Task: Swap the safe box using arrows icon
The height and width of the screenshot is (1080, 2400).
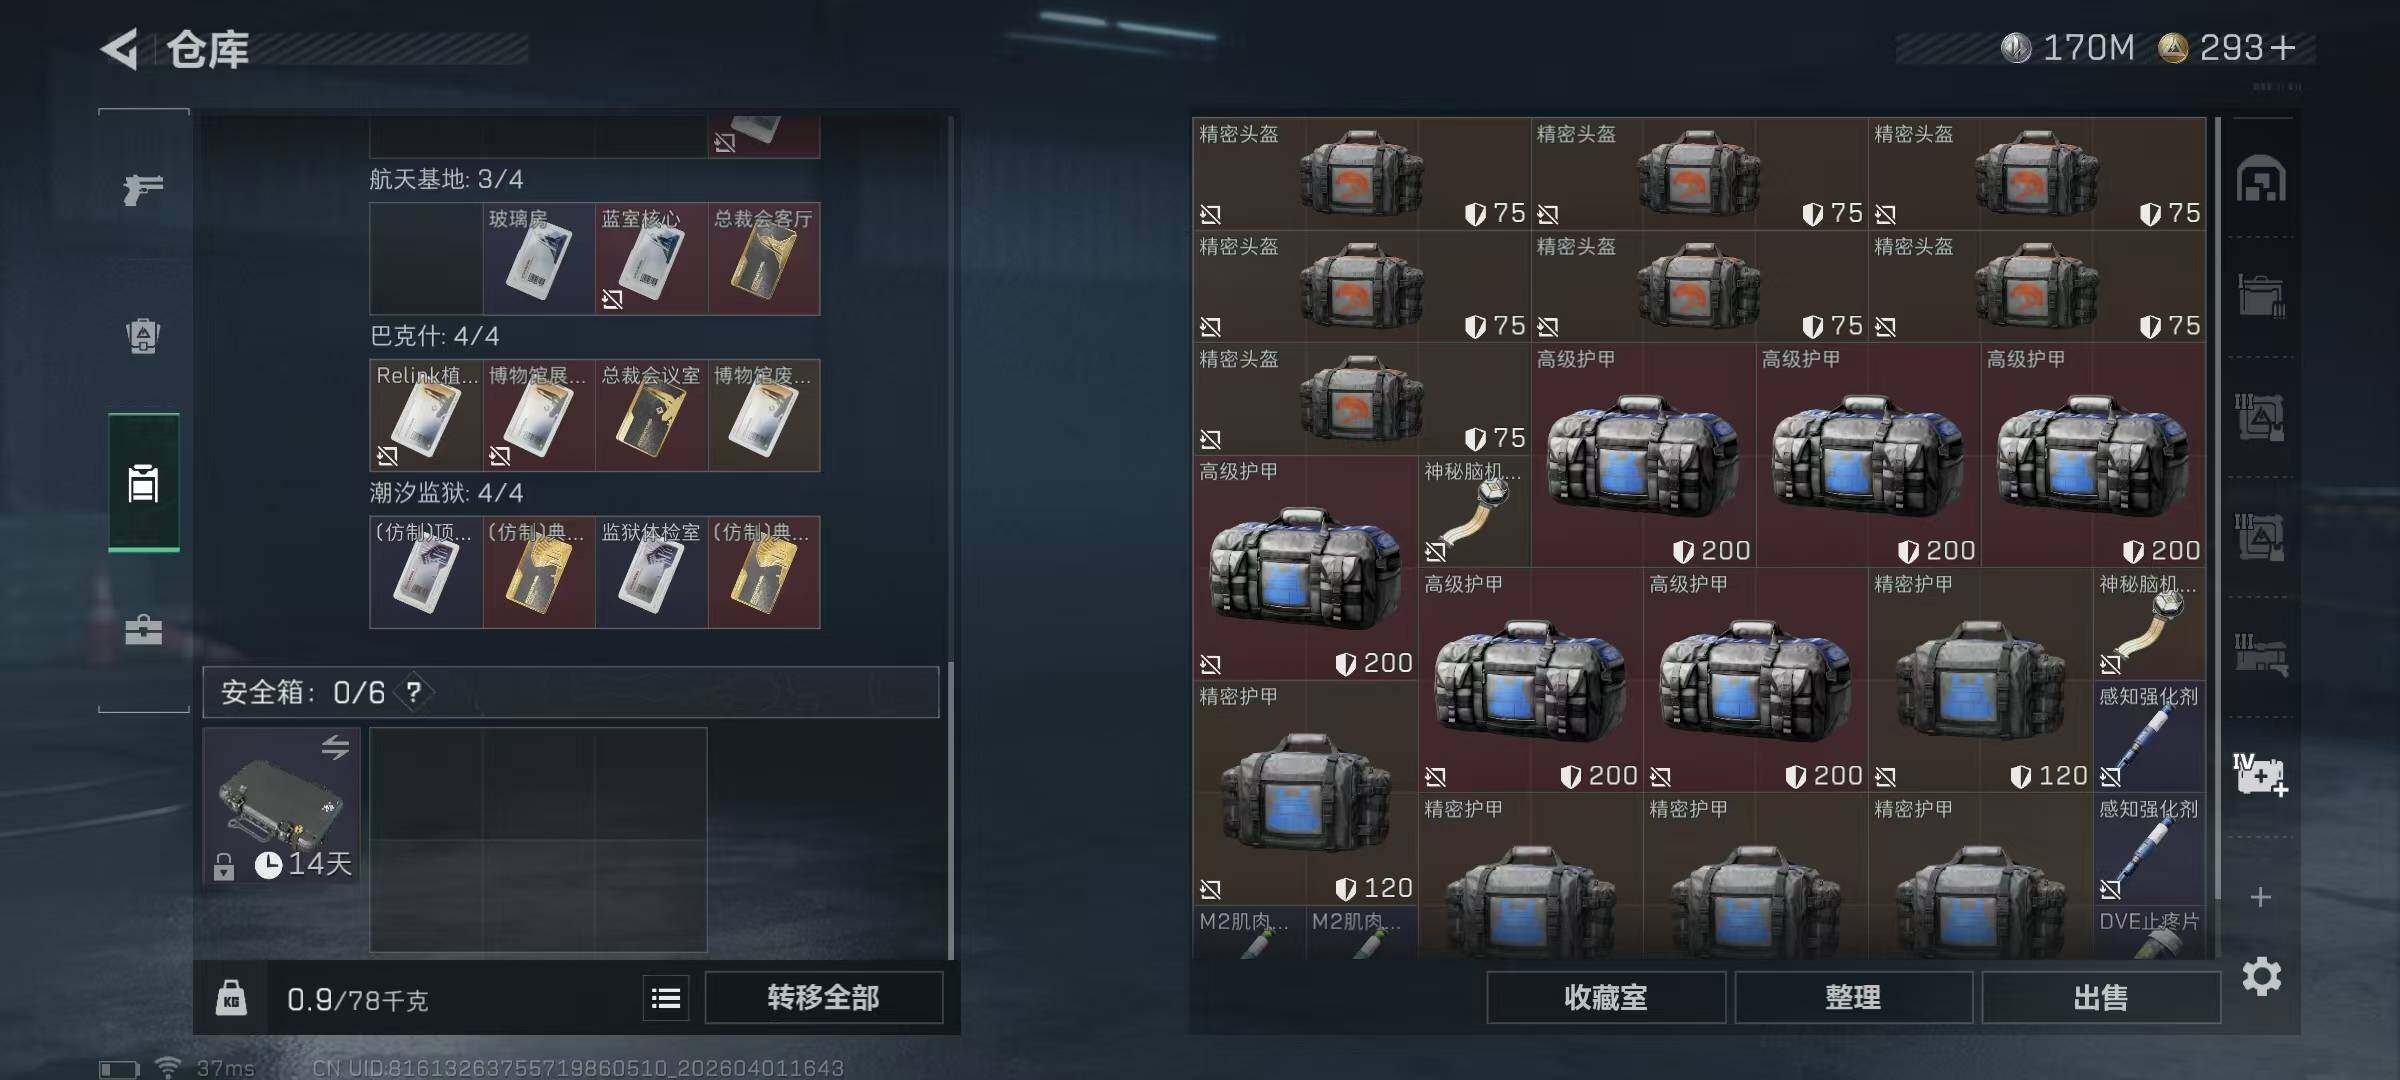Action: [x=335, y=747]
